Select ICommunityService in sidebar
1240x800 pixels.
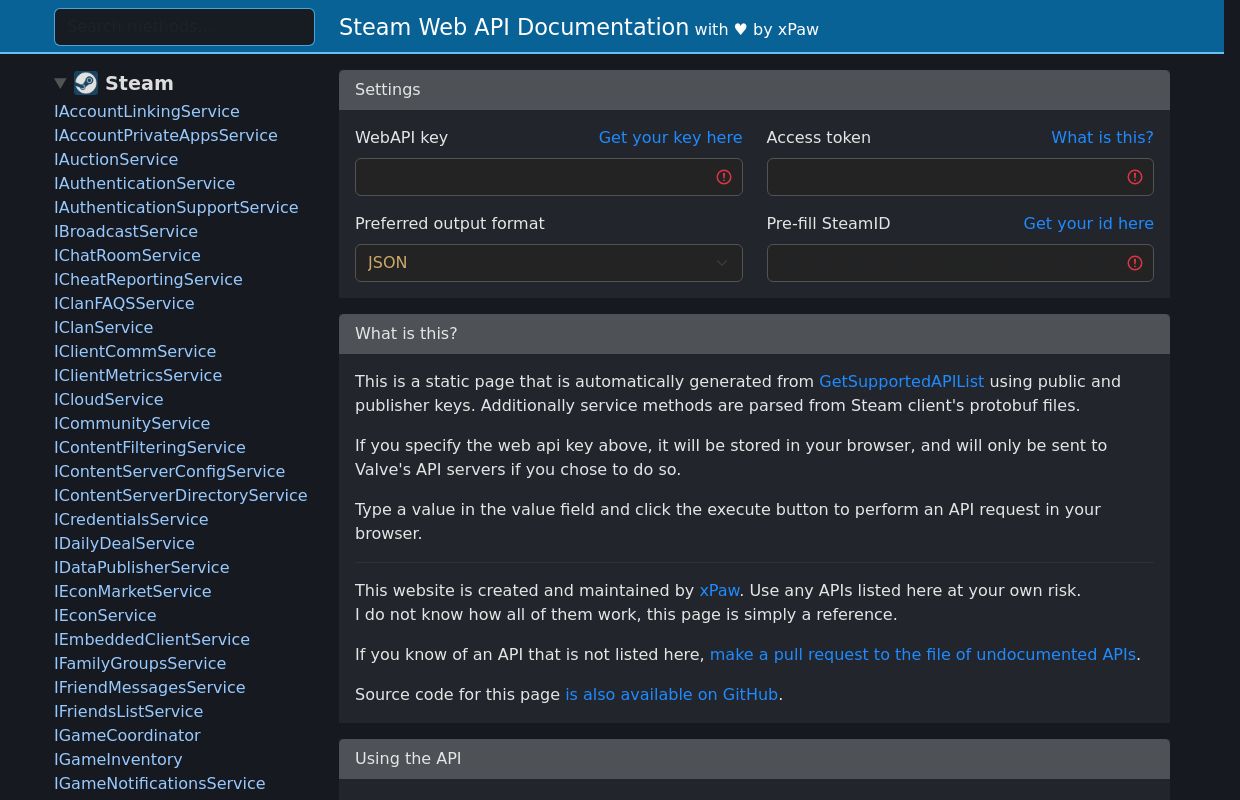coord(132,423)
